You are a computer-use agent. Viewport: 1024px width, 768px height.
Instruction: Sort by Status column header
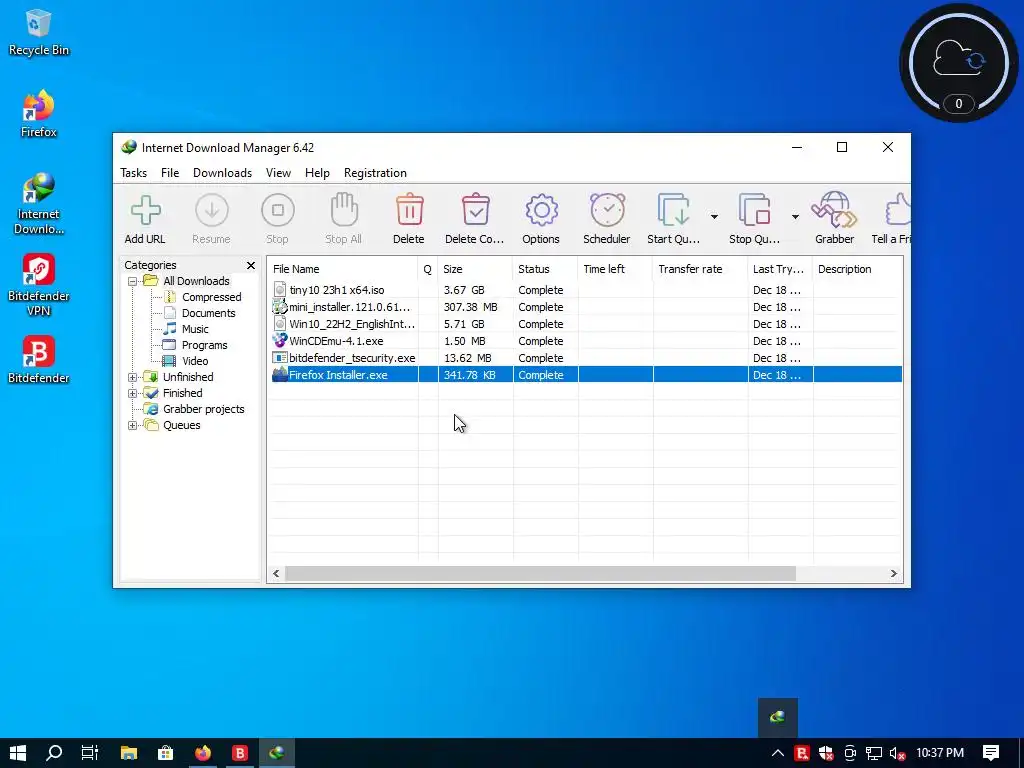pyautogui.click(x=545, y=269)
